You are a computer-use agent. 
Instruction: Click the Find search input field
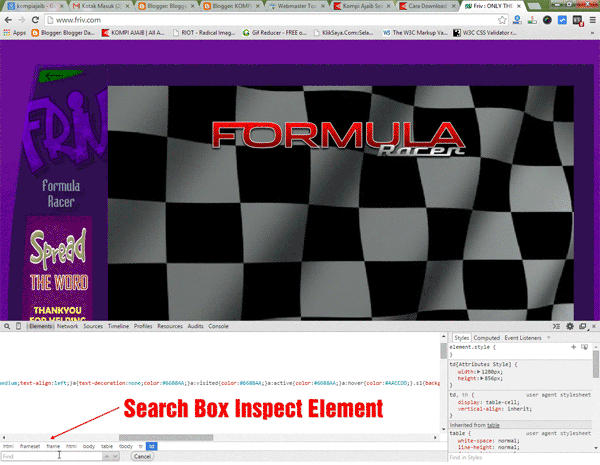51,457
